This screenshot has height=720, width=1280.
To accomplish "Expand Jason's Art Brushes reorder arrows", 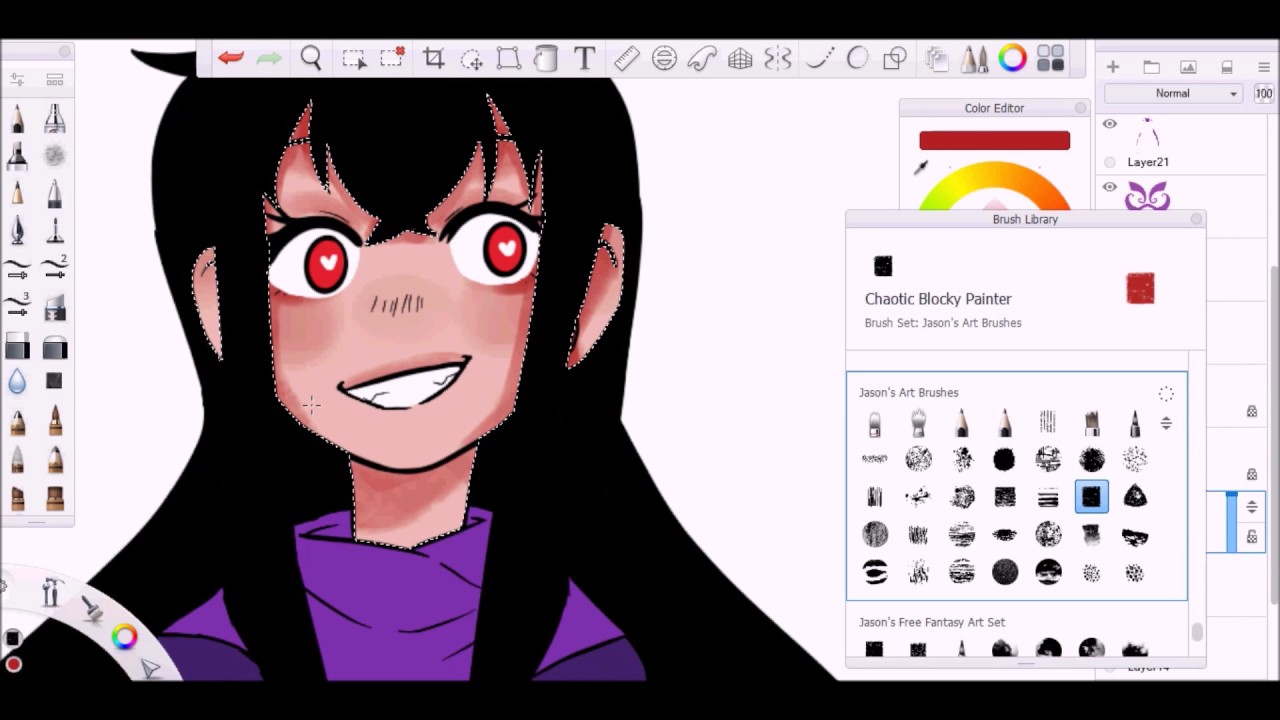I will point(1166,424).
